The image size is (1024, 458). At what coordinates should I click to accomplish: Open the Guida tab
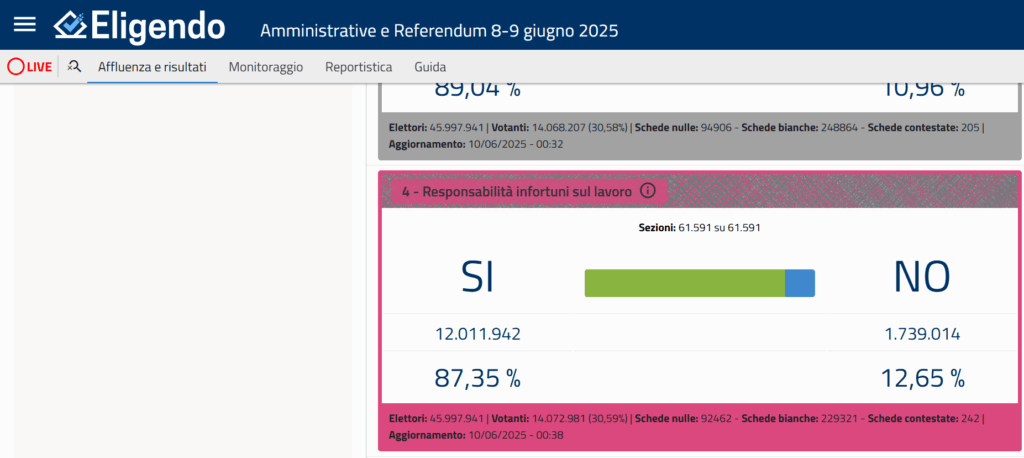pos(430,67)
